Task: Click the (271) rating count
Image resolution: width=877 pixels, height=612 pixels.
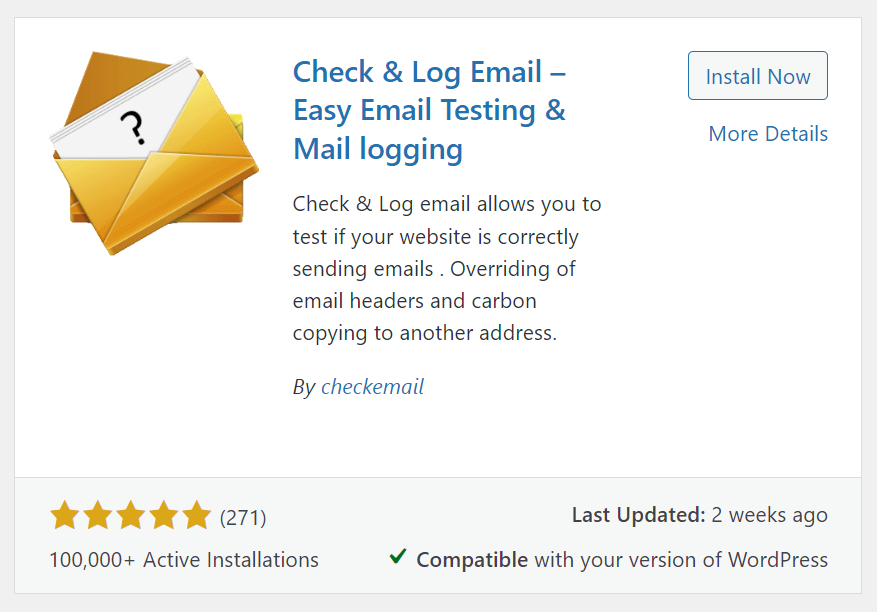Action: (x=243, y=517)
